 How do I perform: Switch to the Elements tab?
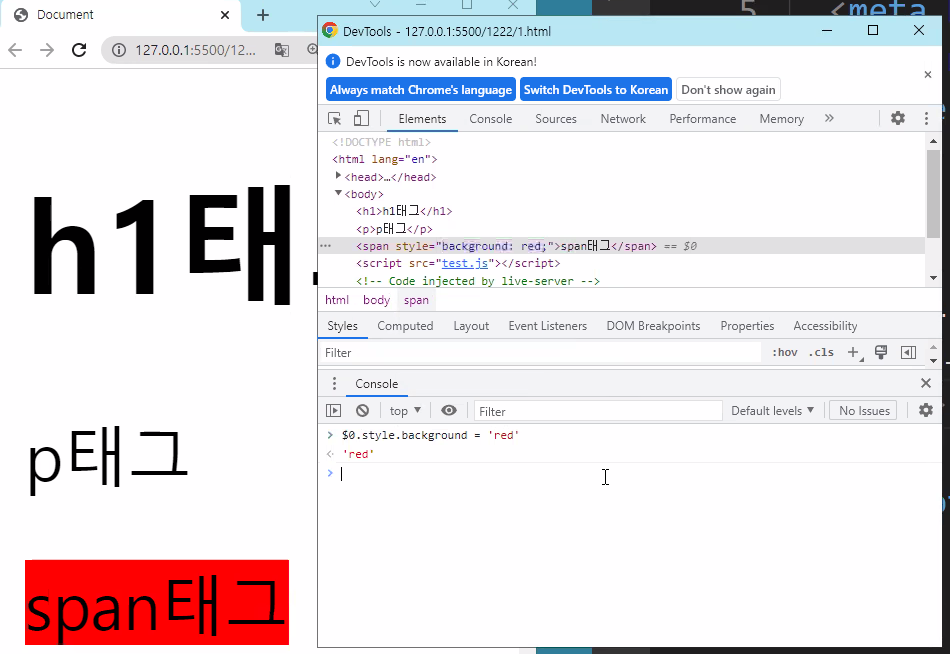coord(422,119)
